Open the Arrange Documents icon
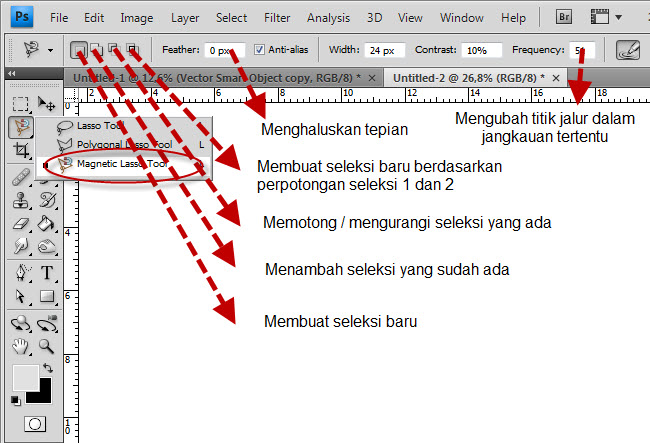This screenshot has width=650, height=443. coord(599,17)
